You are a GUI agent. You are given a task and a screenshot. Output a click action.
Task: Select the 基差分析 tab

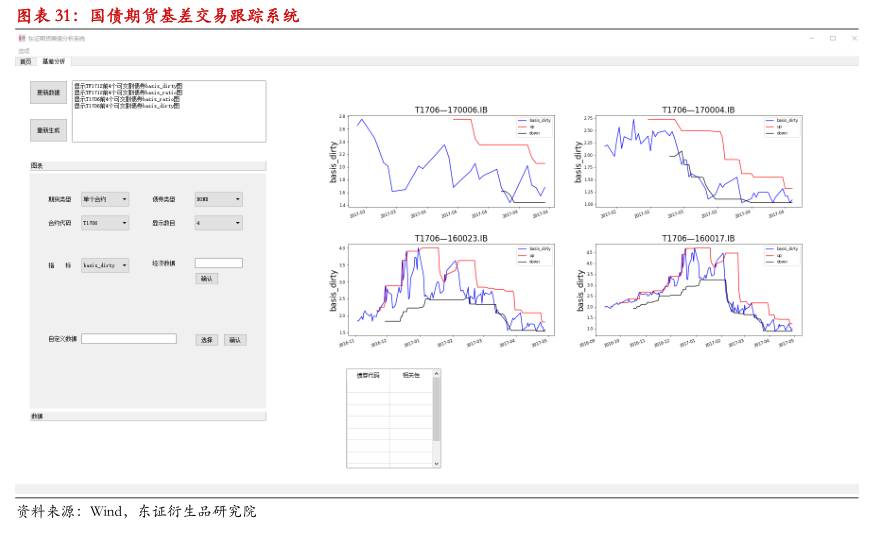pos(54,61)
